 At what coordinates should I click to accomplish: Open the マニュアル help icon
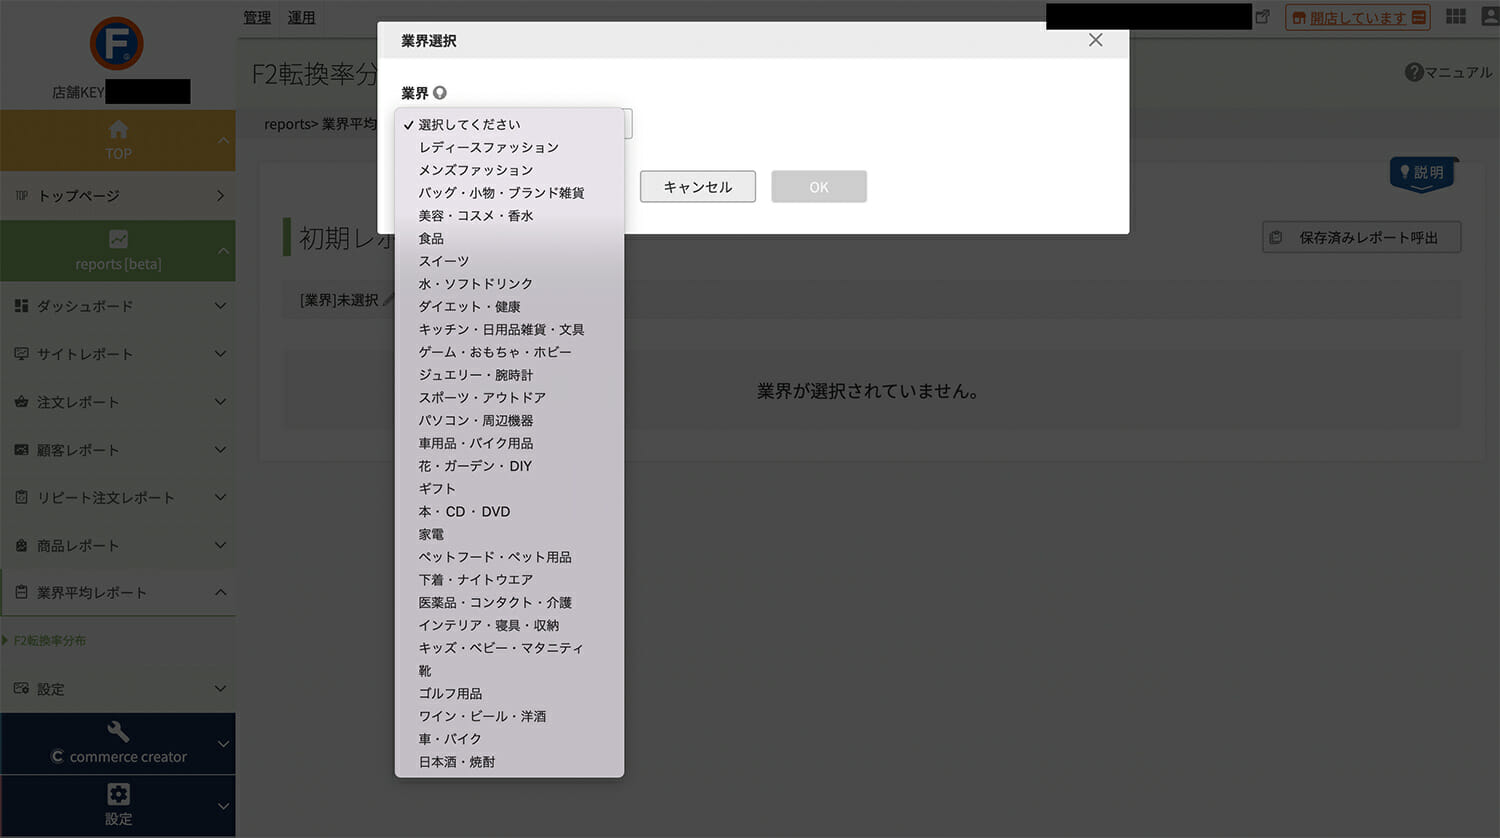click(x=1413, y=72)
